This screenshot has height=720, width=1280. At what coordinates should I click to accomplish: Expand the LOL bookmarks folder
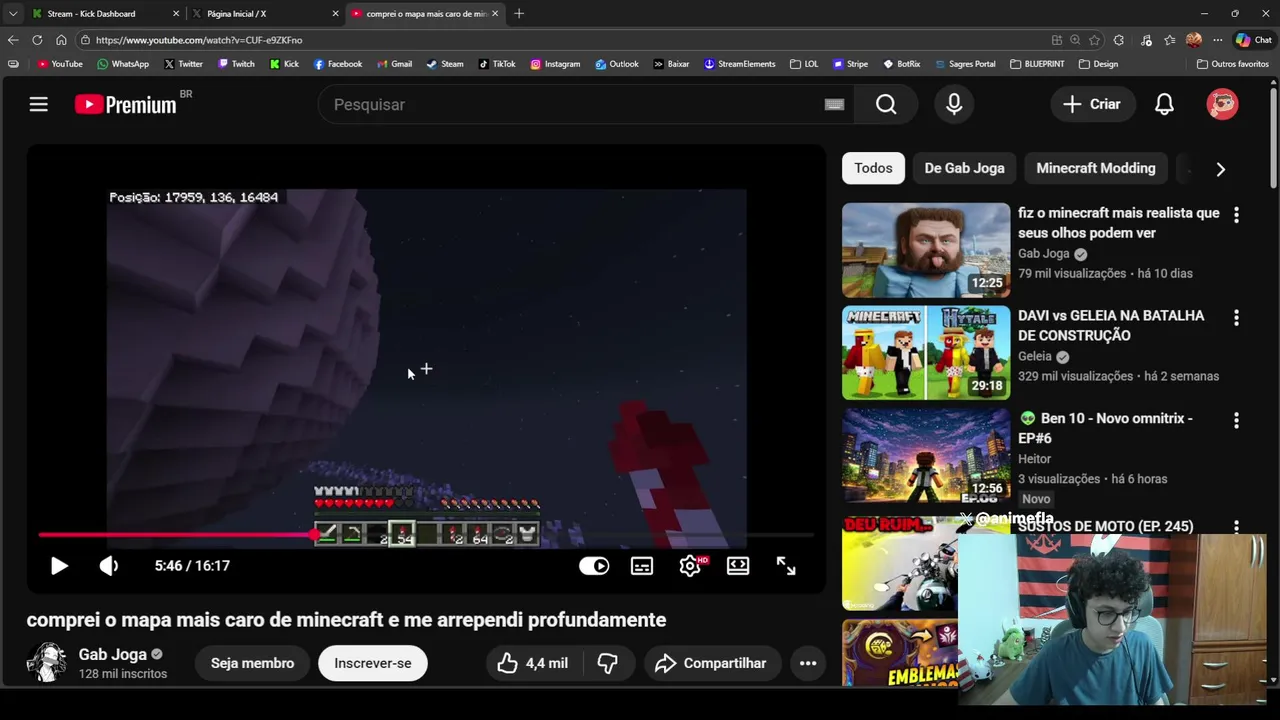(804, 64)
